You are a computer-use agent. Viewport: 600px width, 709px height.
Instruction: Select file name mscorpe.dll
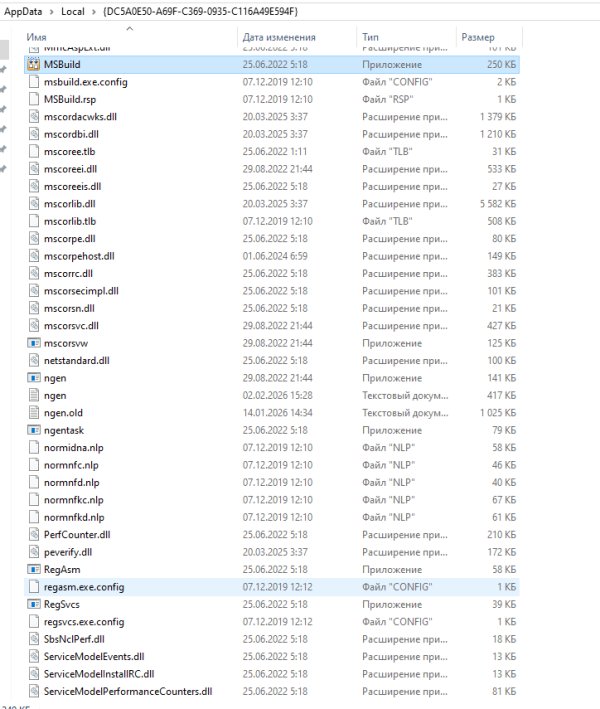pos(70,239)
